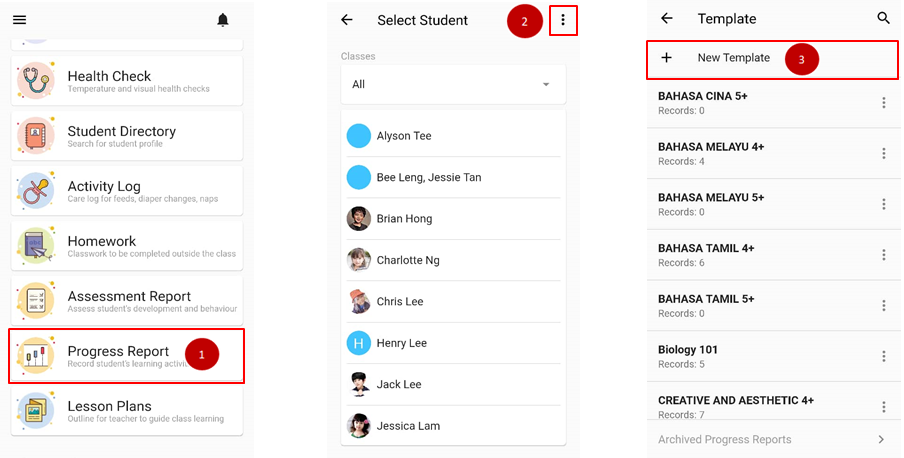Click New Template button
The image size is (904, 458).
tap(733, 58)
